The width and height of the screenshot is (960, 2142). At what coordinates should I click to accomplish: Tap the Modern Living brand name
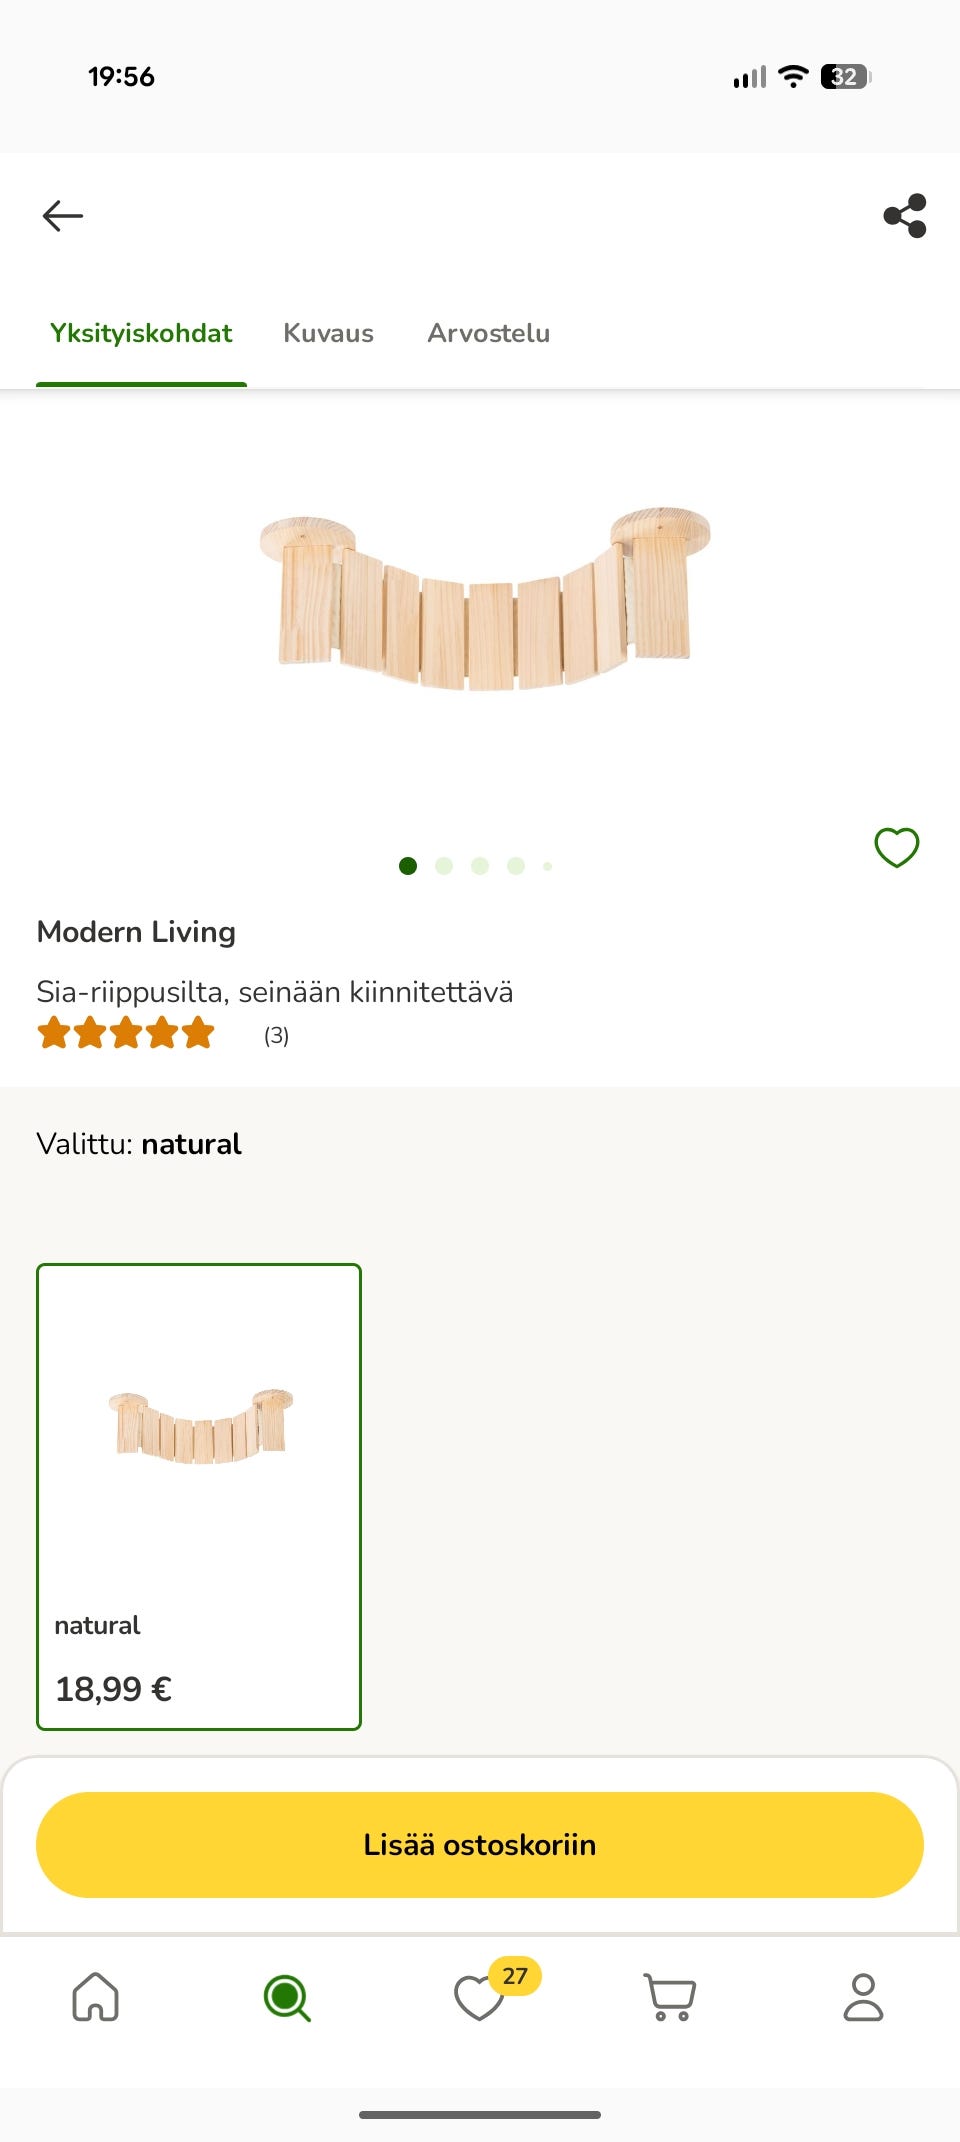(136, 932)
